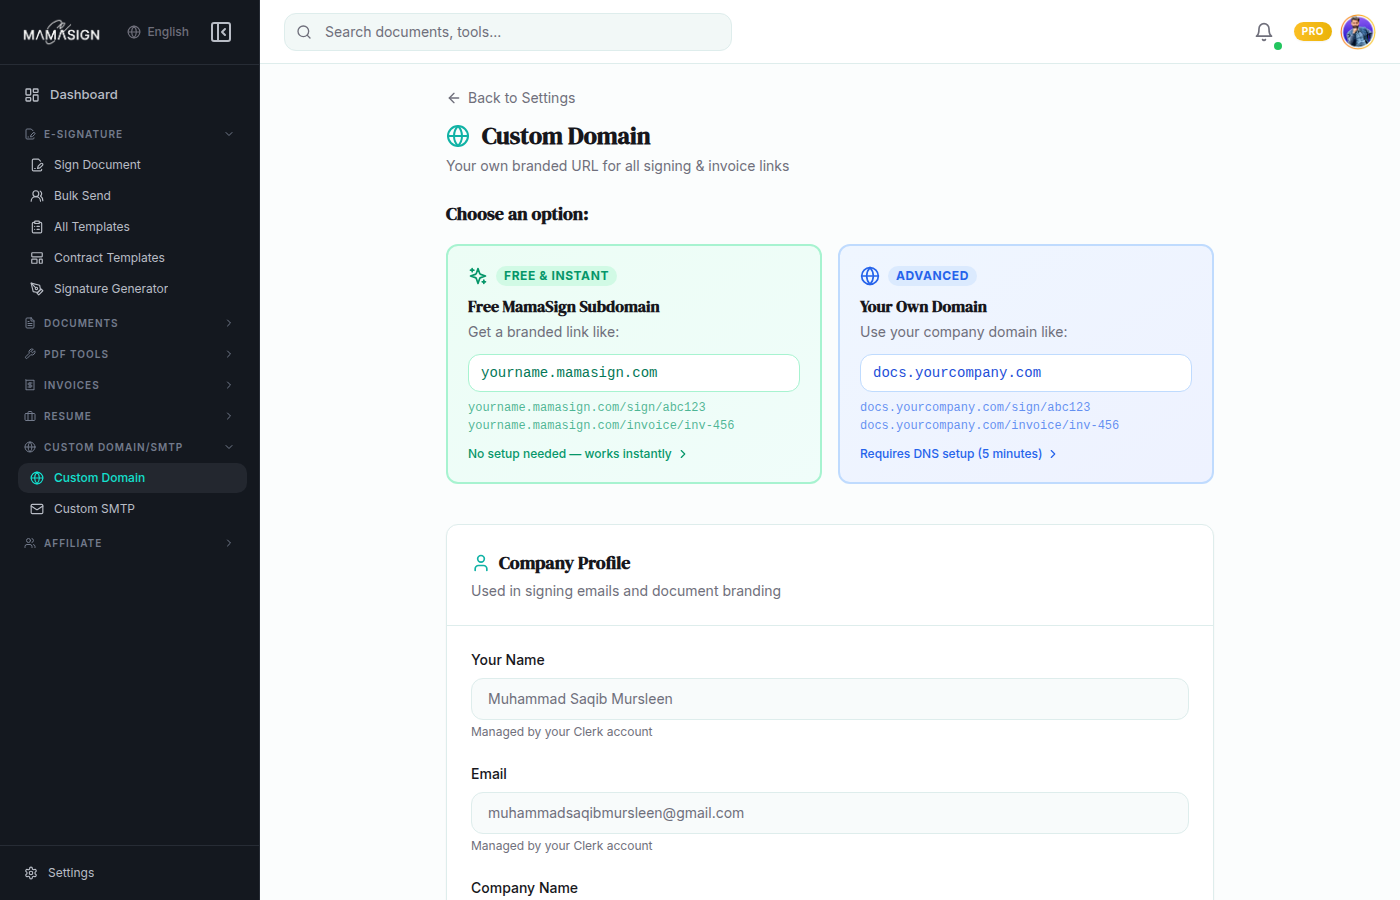Click the Sign Document icon

coord(37,165)
